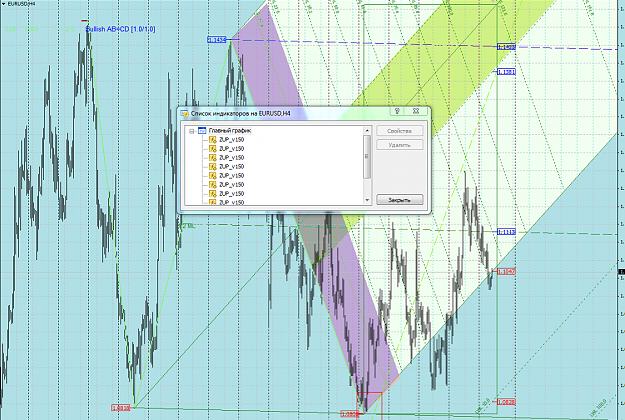The height and width of the screenshot is (420, 625).
Task: Click the EURUSD,H4 chart title label
Action: coord(21,4)
